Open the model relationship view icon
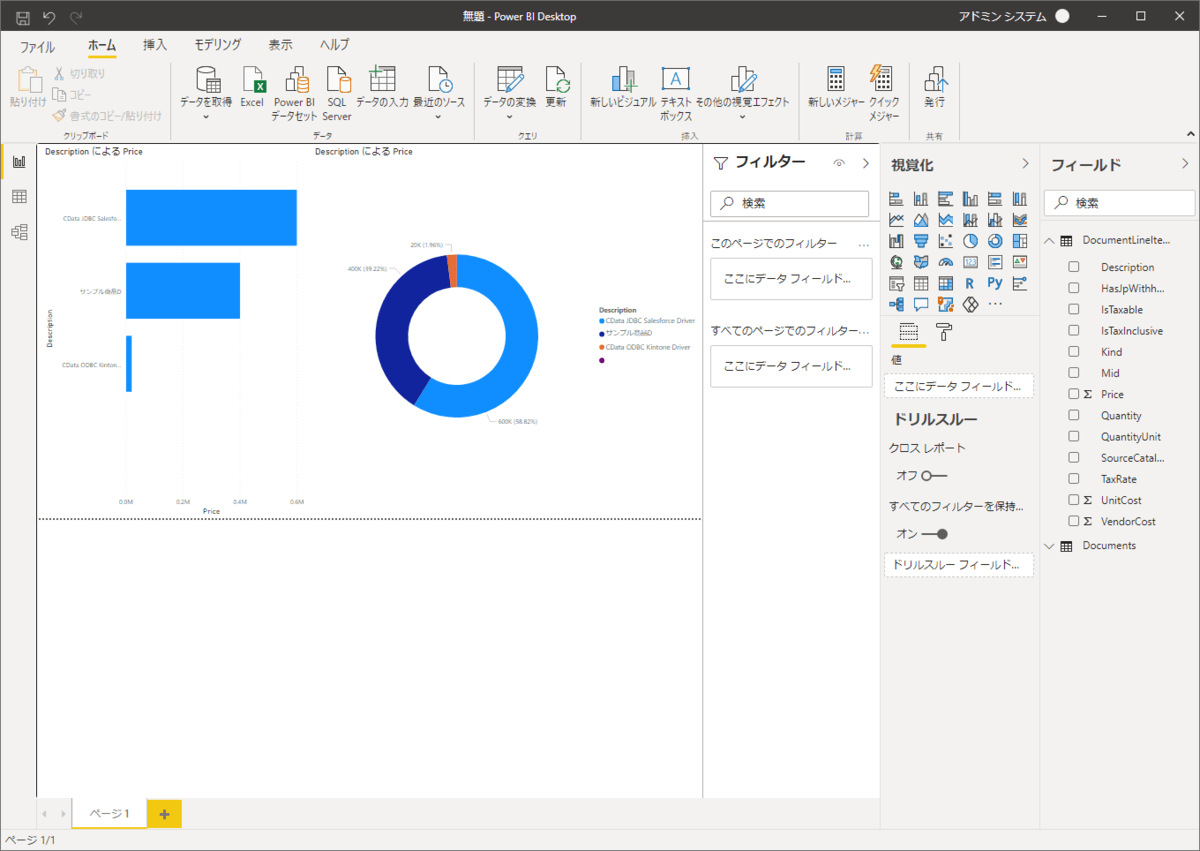The height and width of the screenshot is (851, 1200). coord(19,232)
